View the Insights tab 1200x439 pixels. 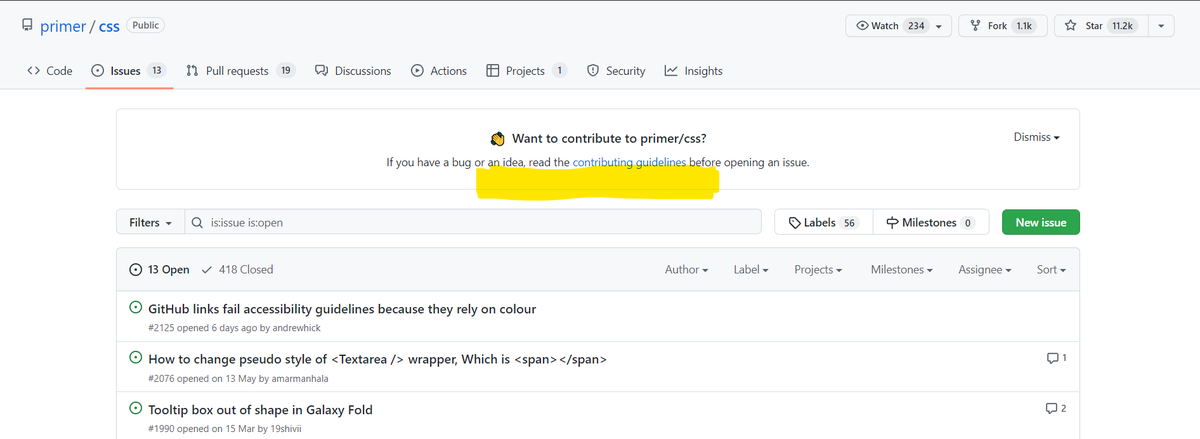(x=693, y=71)
